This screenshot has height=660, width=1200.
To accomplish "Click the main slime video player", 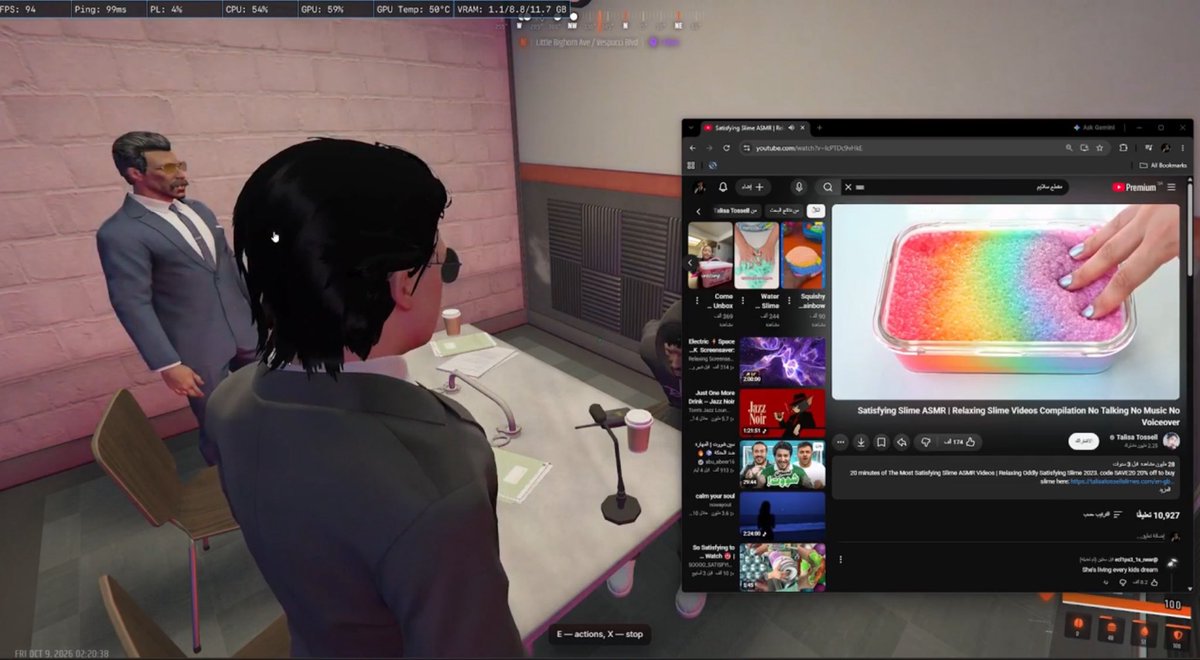I will pyautogui.click(x=1005, y=302).
